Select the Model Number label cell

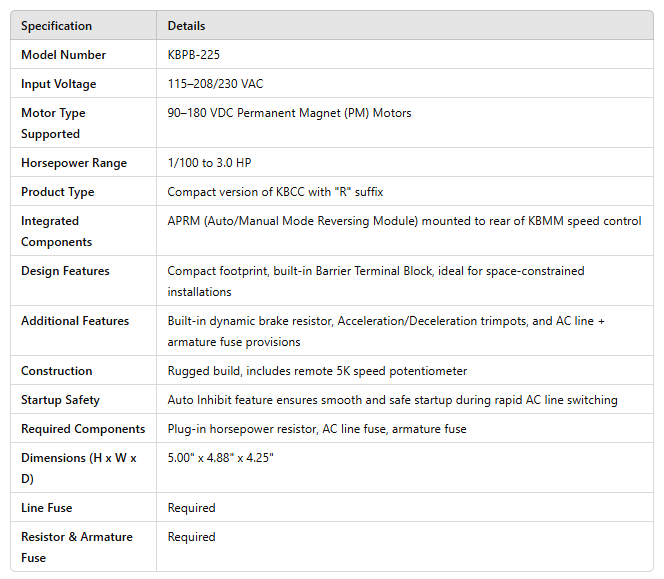[63, 55]
